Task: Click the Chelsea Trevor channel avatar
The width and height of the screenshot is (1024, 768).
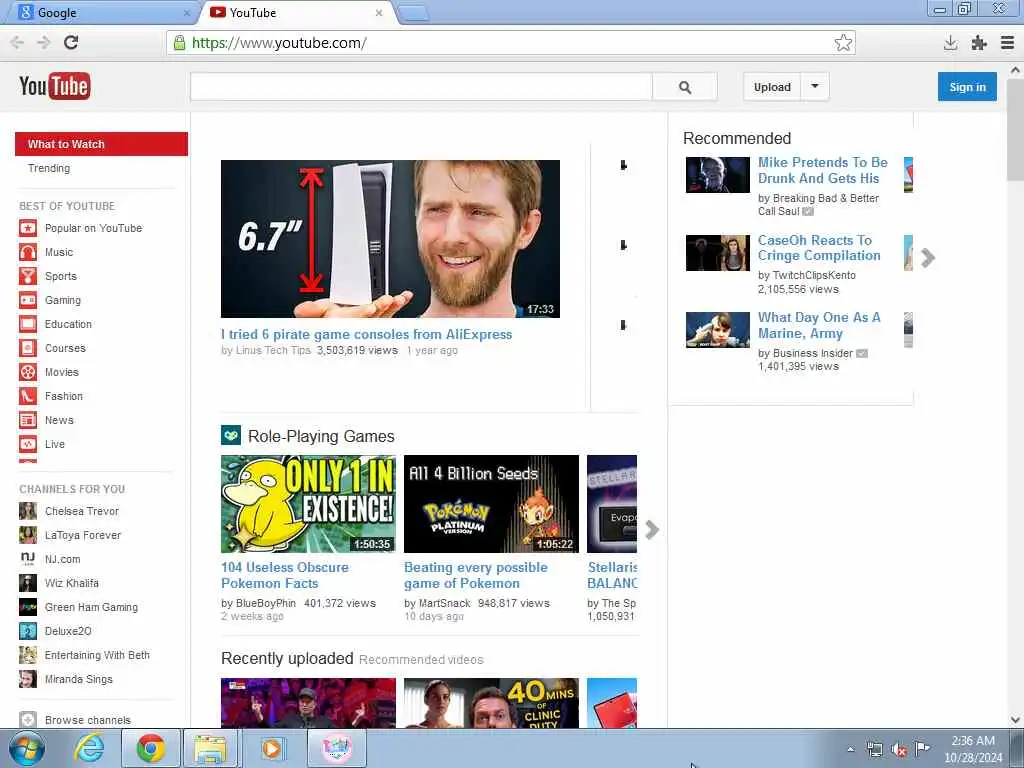Action: (x=27, y=511)
